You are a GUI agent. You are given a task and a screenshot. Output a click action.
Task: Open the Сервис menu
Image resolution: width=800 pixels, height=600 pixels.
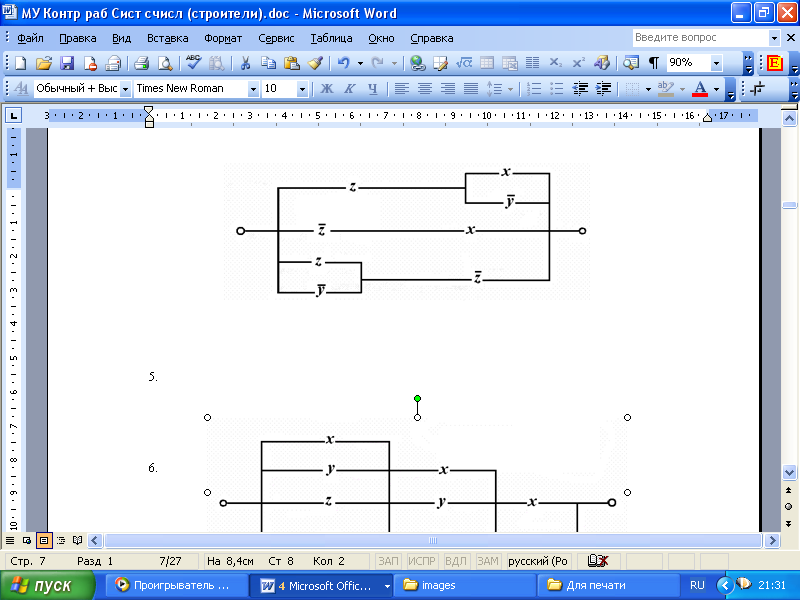click(276, 38)
